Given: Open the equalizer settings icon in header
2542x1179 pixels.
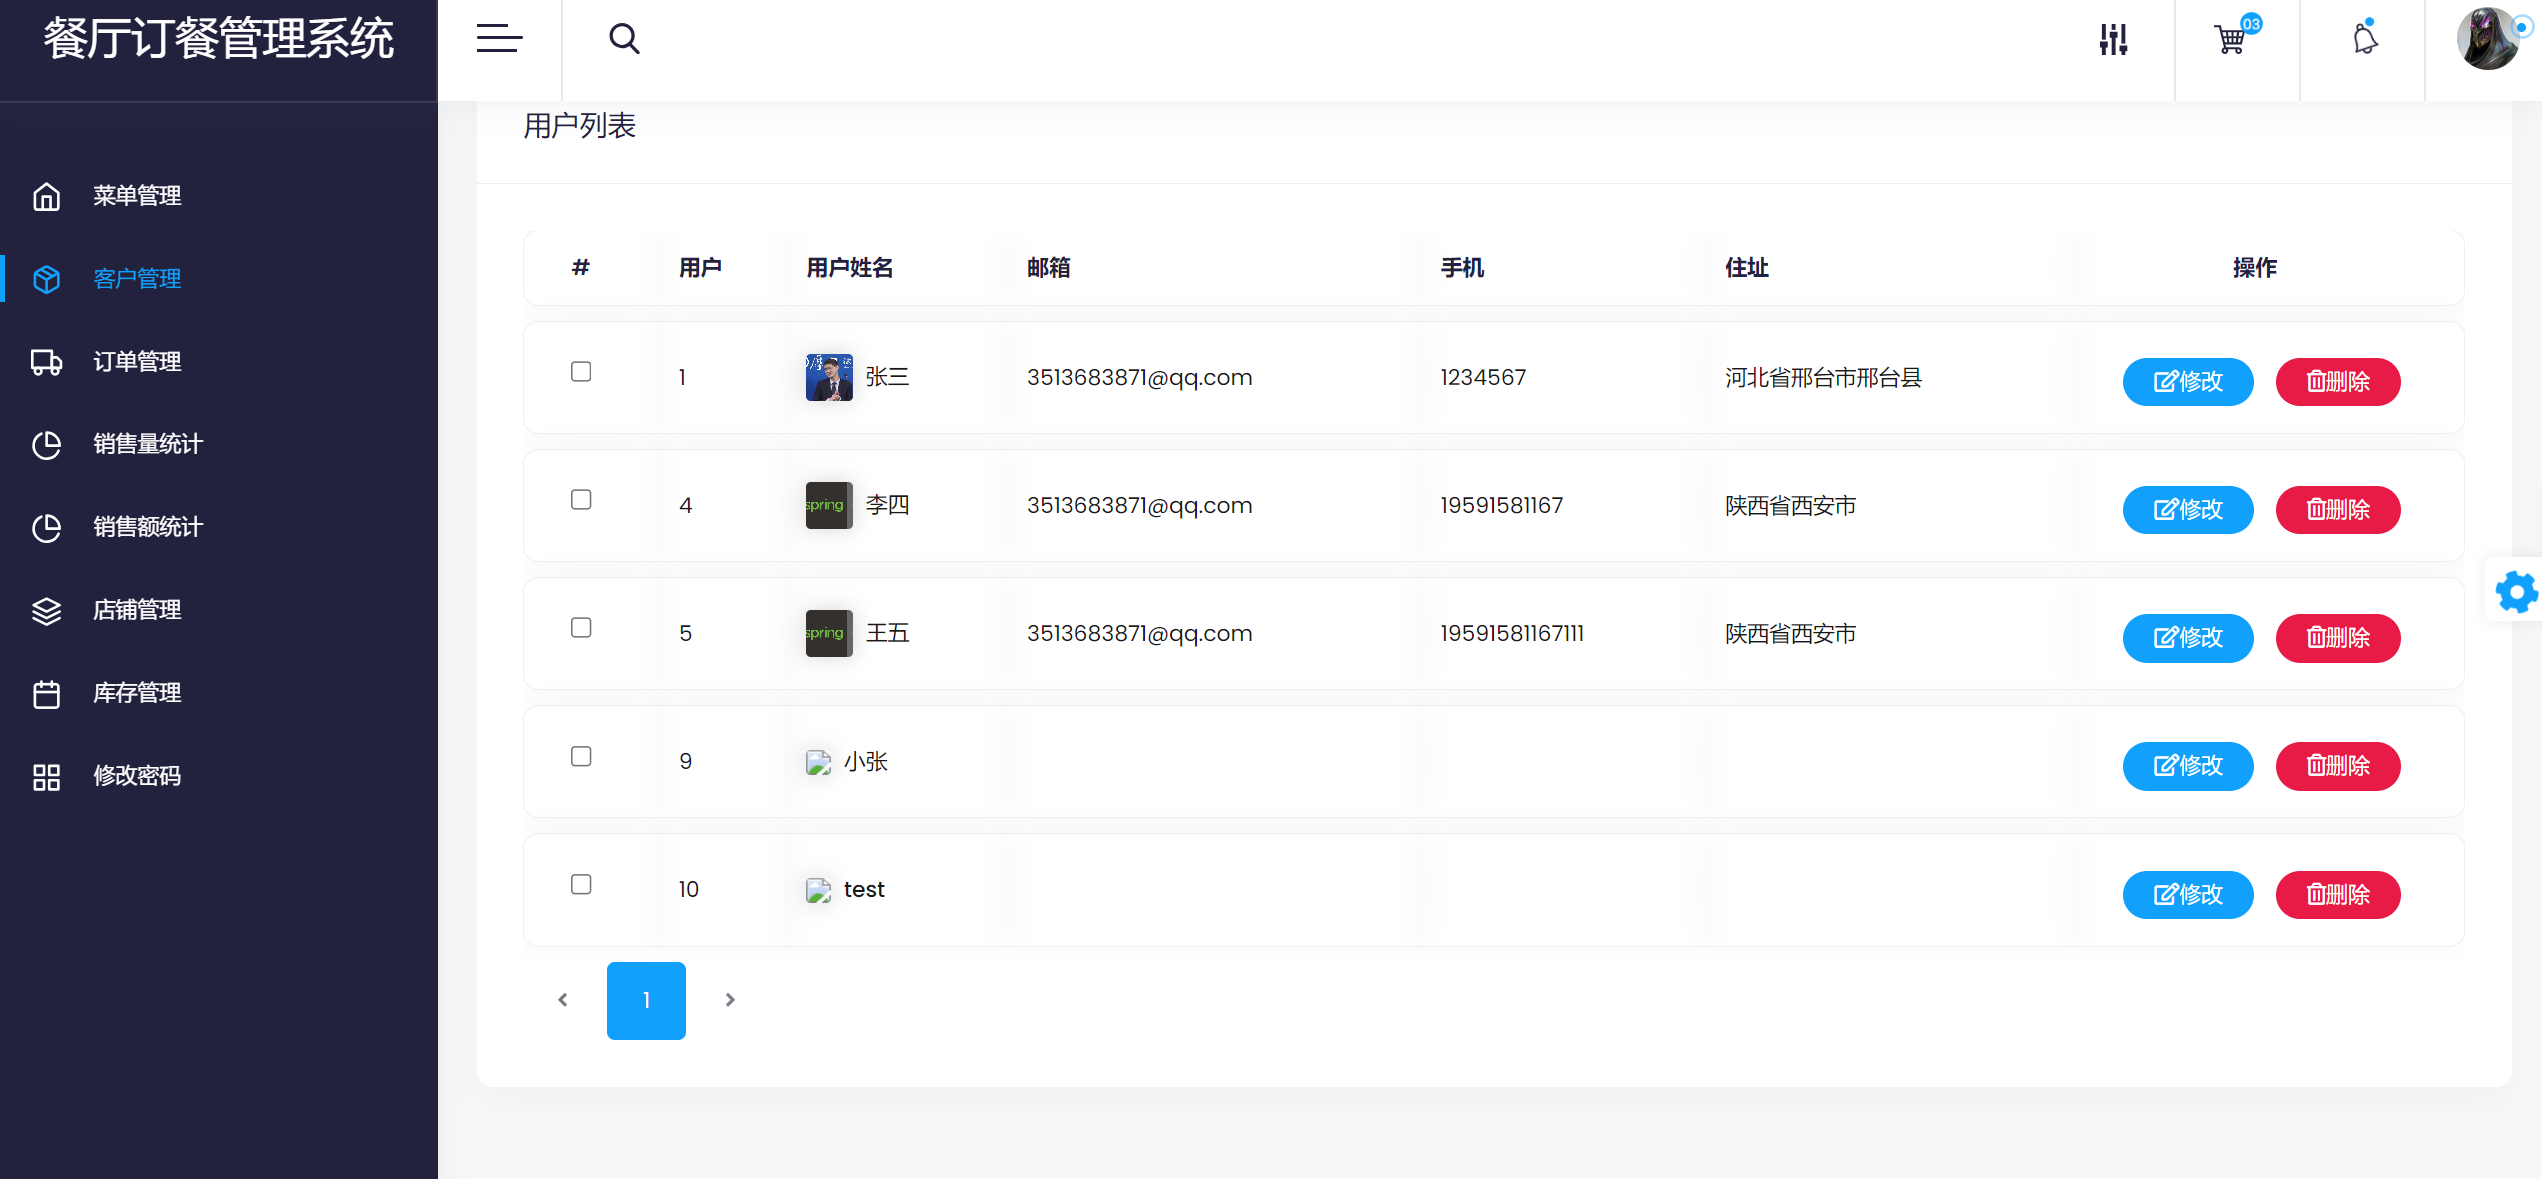Looking at the screenshot, I should coord(2113,39).
